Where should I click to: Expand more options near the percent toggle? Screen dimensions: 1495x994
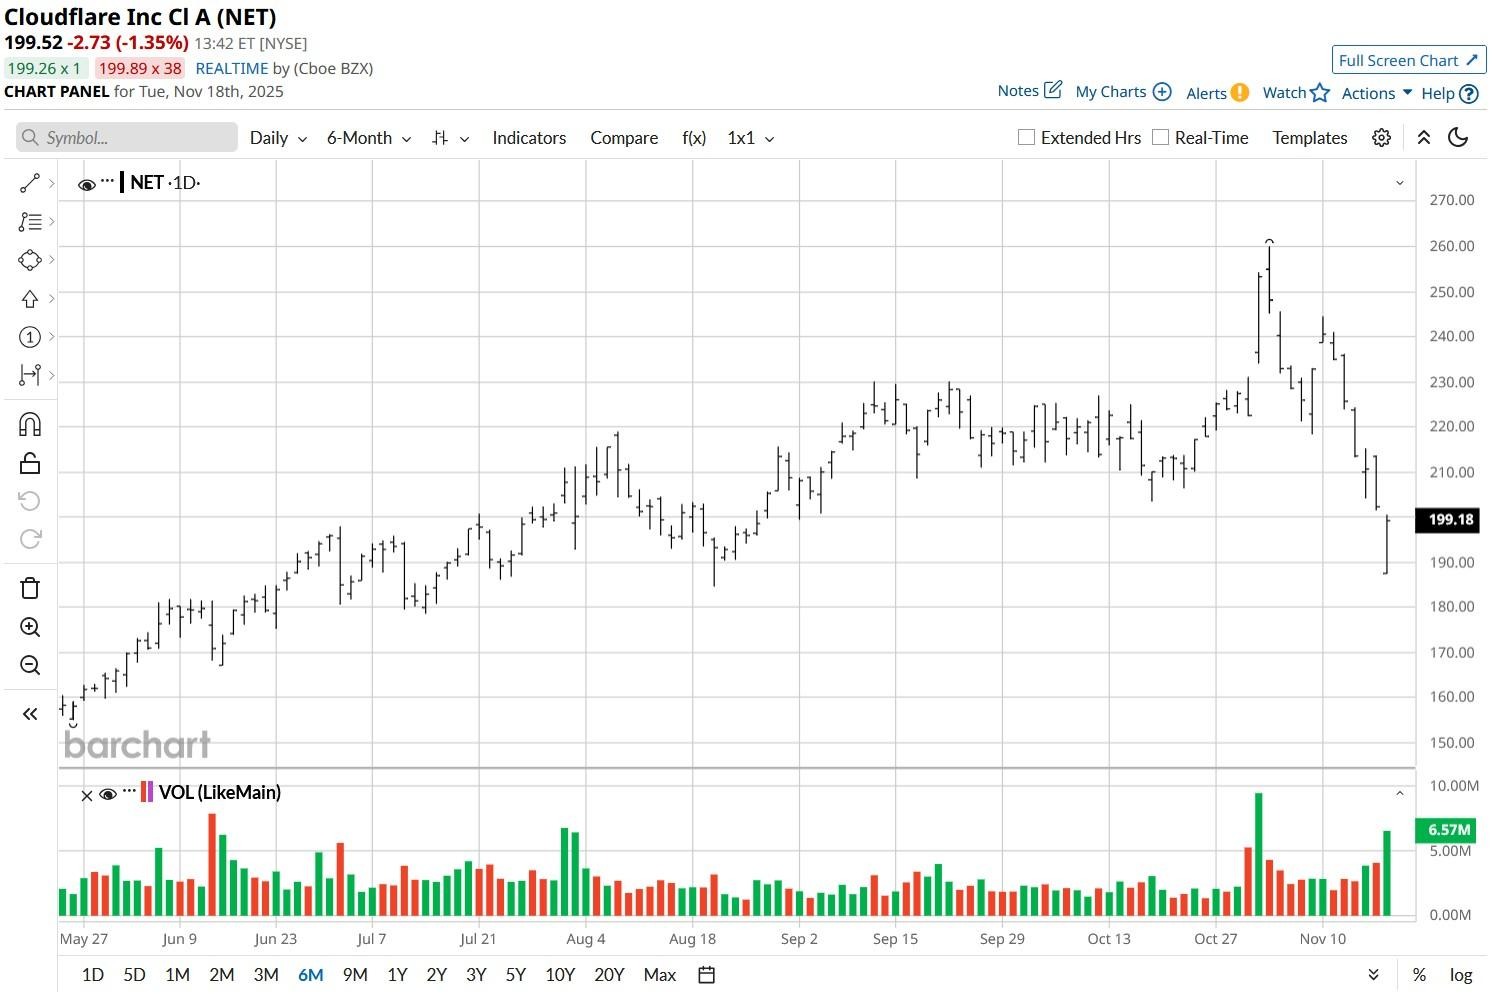point(1374,975)
